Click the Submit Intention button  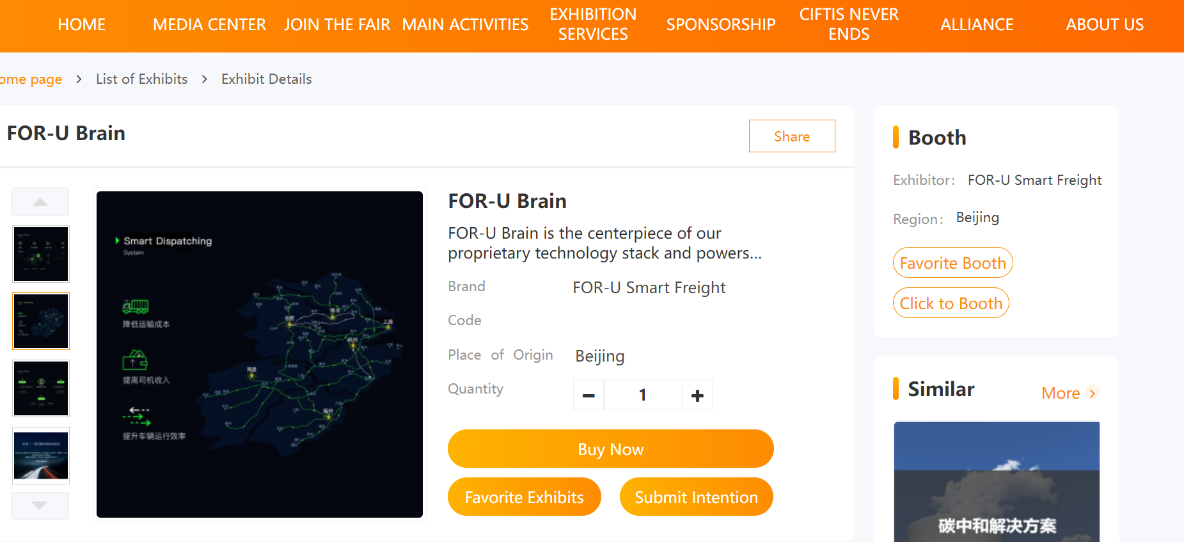coord(696,497)
